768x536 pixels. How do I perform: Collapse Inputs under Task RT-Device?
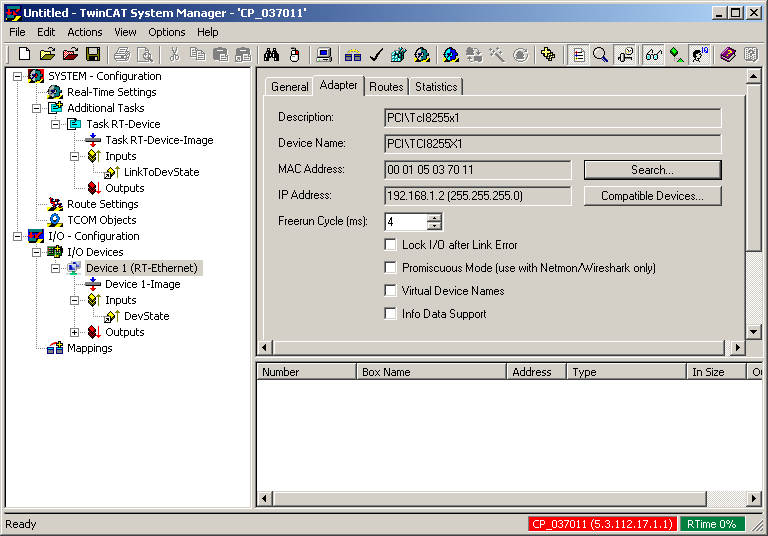[x=74, y=156]
